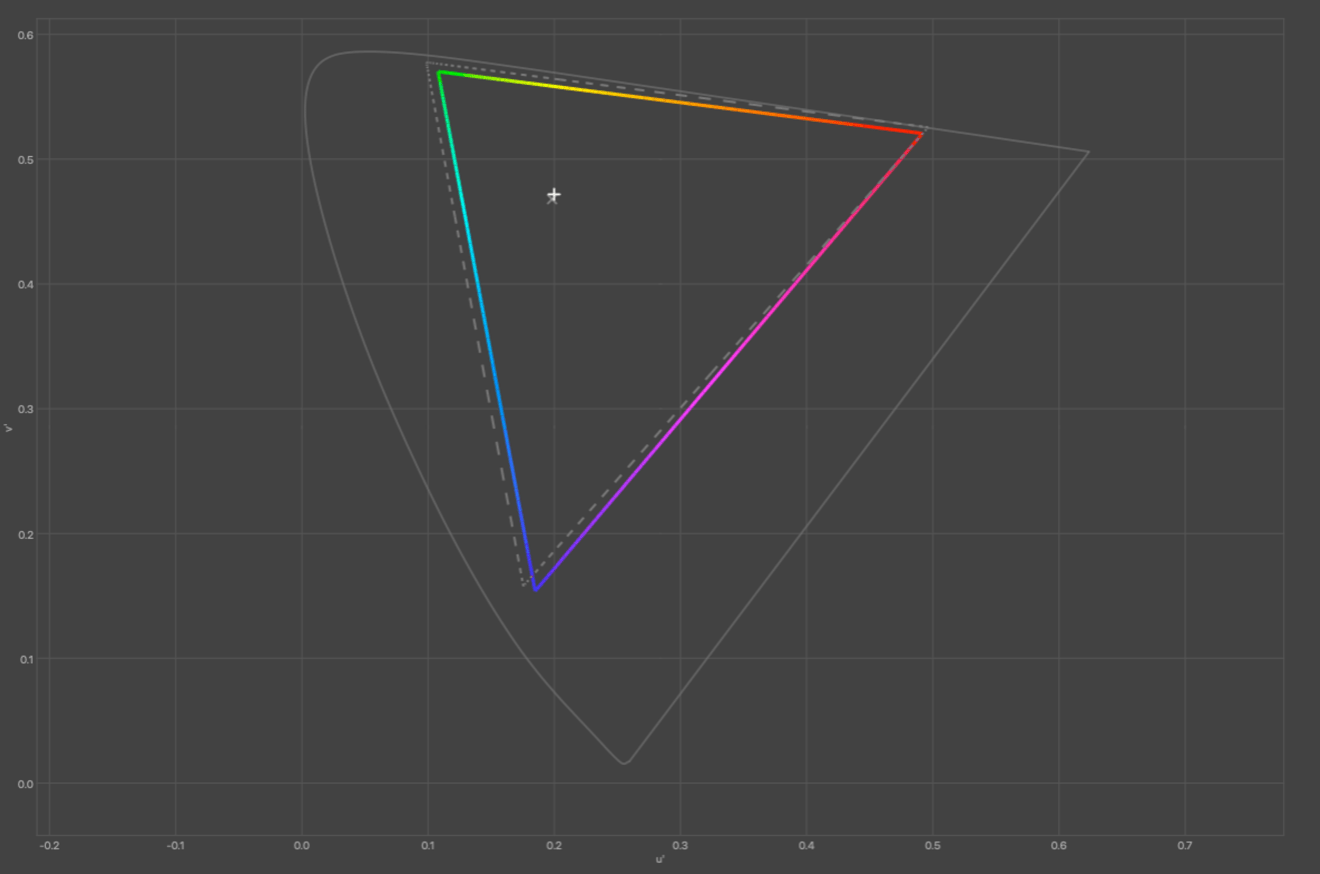Click the 0.3 tick label on the vertical axis
The image size is (1320, 874).
click(x=26, y=409)
